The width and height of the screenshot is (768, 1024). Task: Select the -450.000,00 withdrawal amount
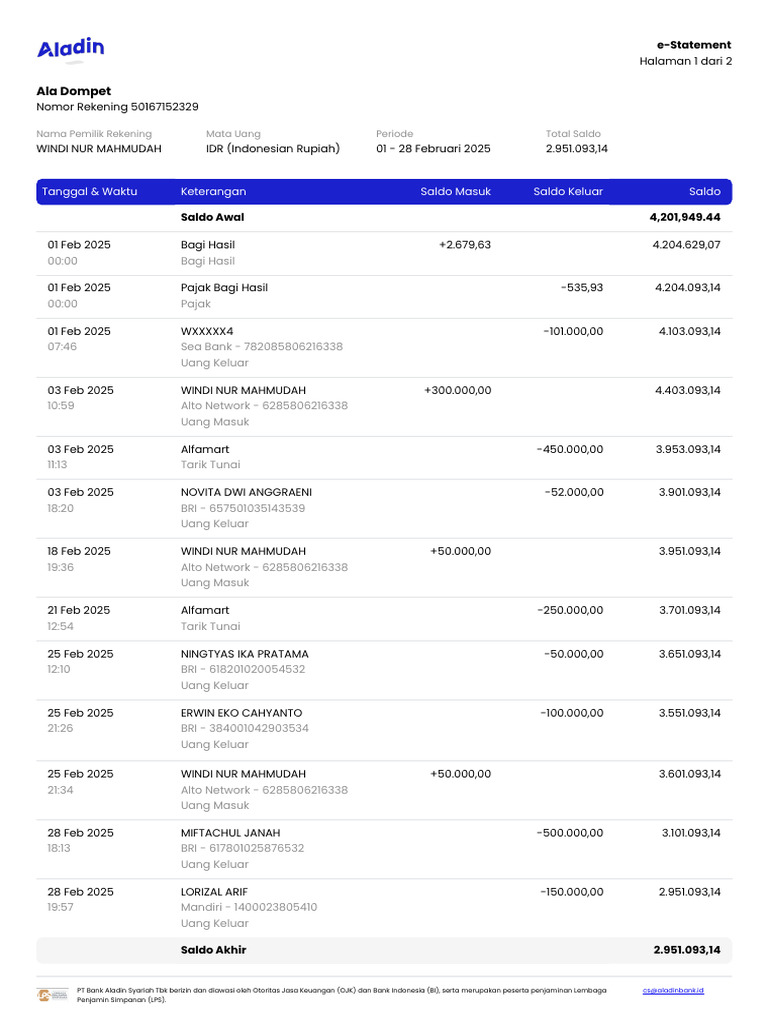pos(570,449)
